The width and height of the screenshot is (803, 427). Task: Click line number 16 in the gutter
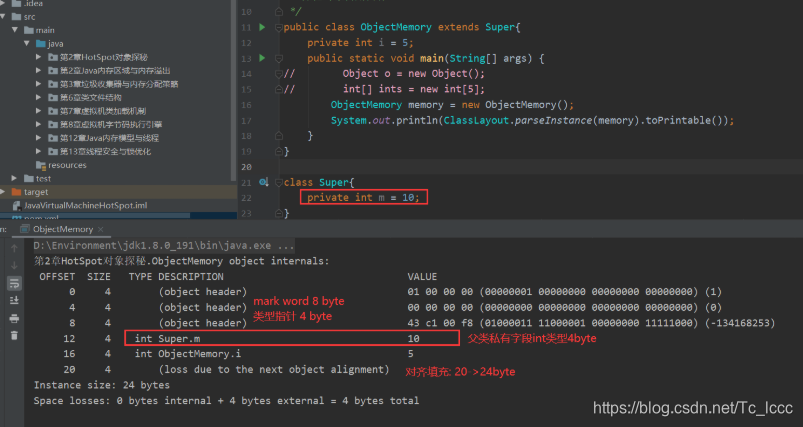click(246, 105)
